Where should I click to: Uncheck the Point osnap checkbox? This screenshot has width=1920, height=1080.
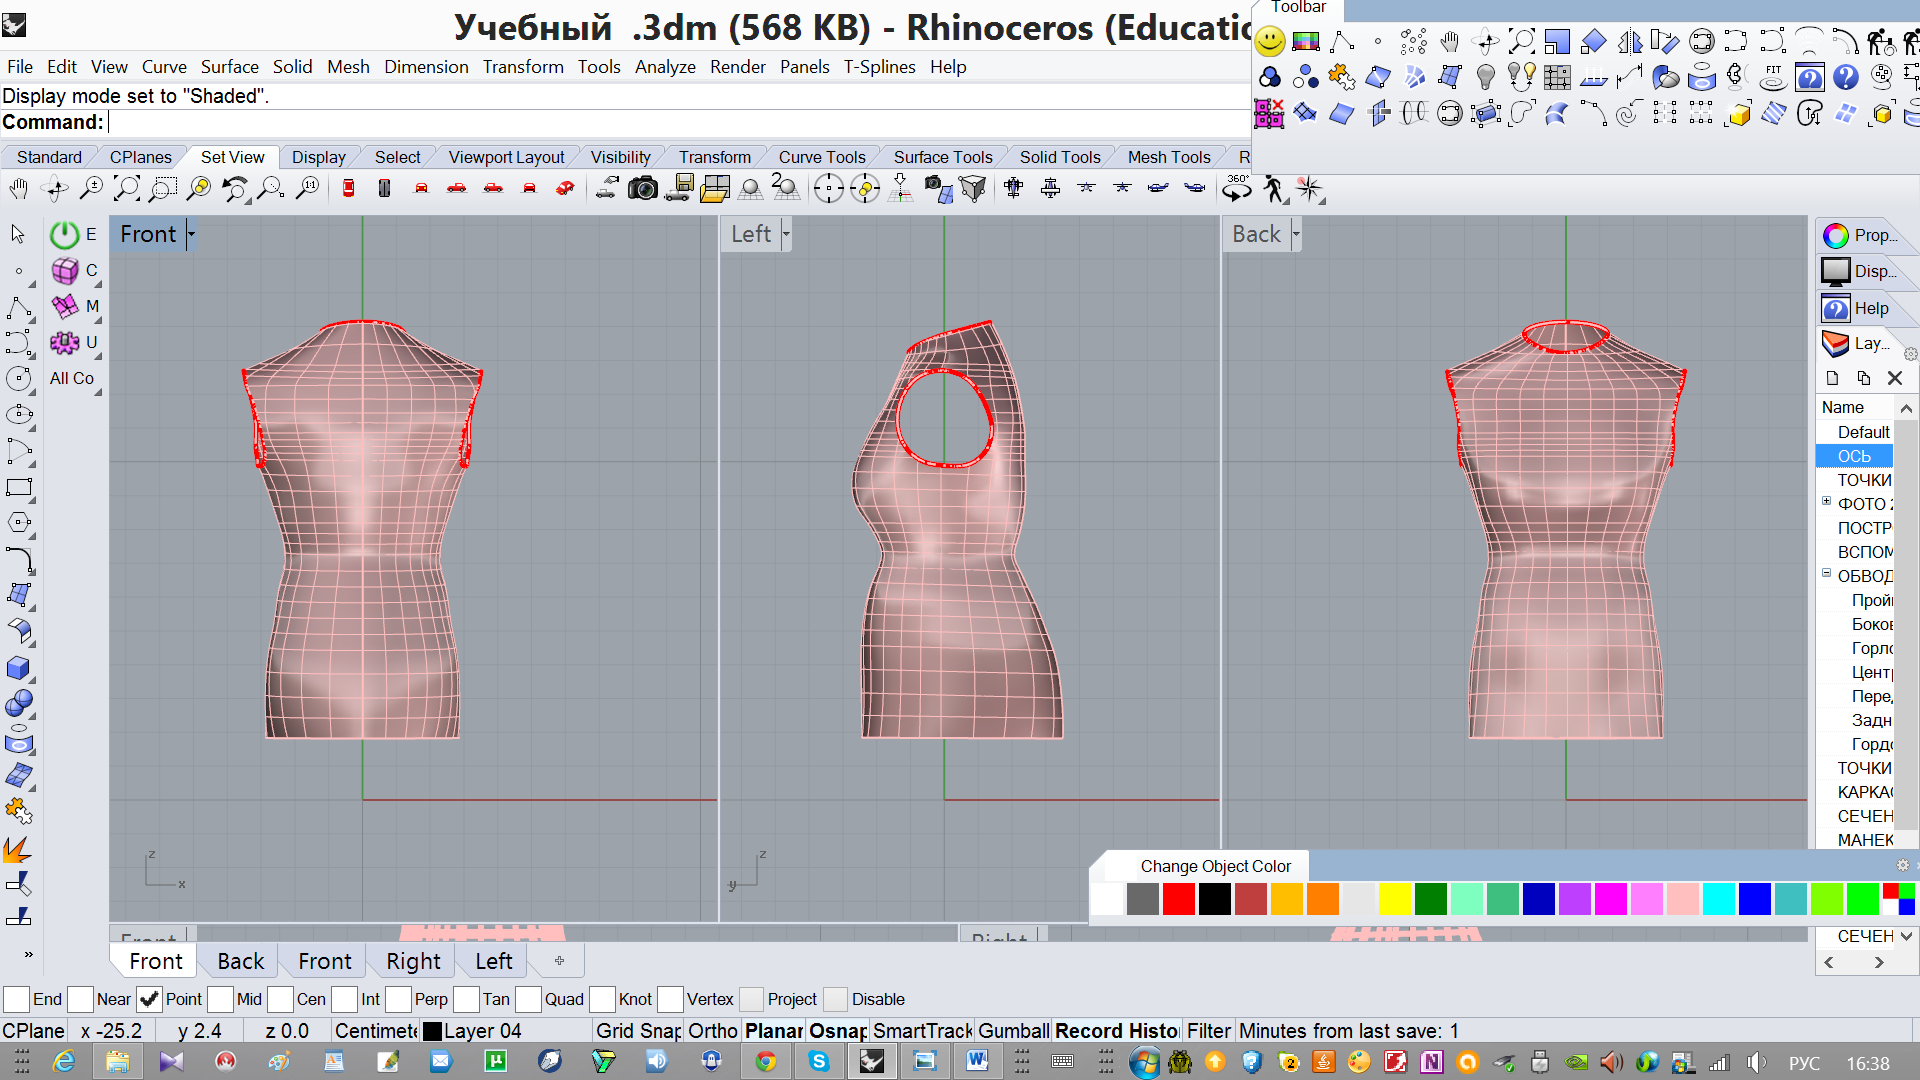149,999
